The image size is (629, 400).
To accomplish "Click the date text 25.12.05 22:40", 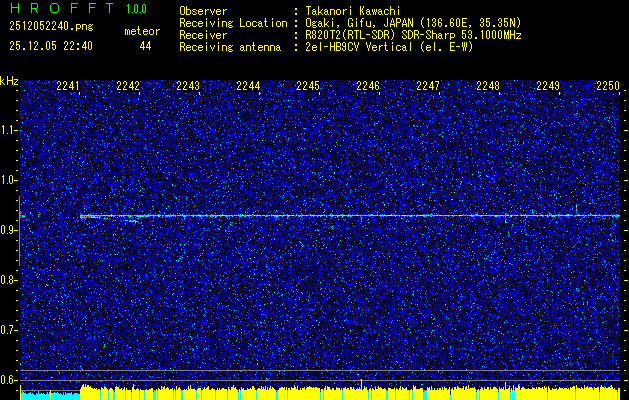I will point(51,46).
